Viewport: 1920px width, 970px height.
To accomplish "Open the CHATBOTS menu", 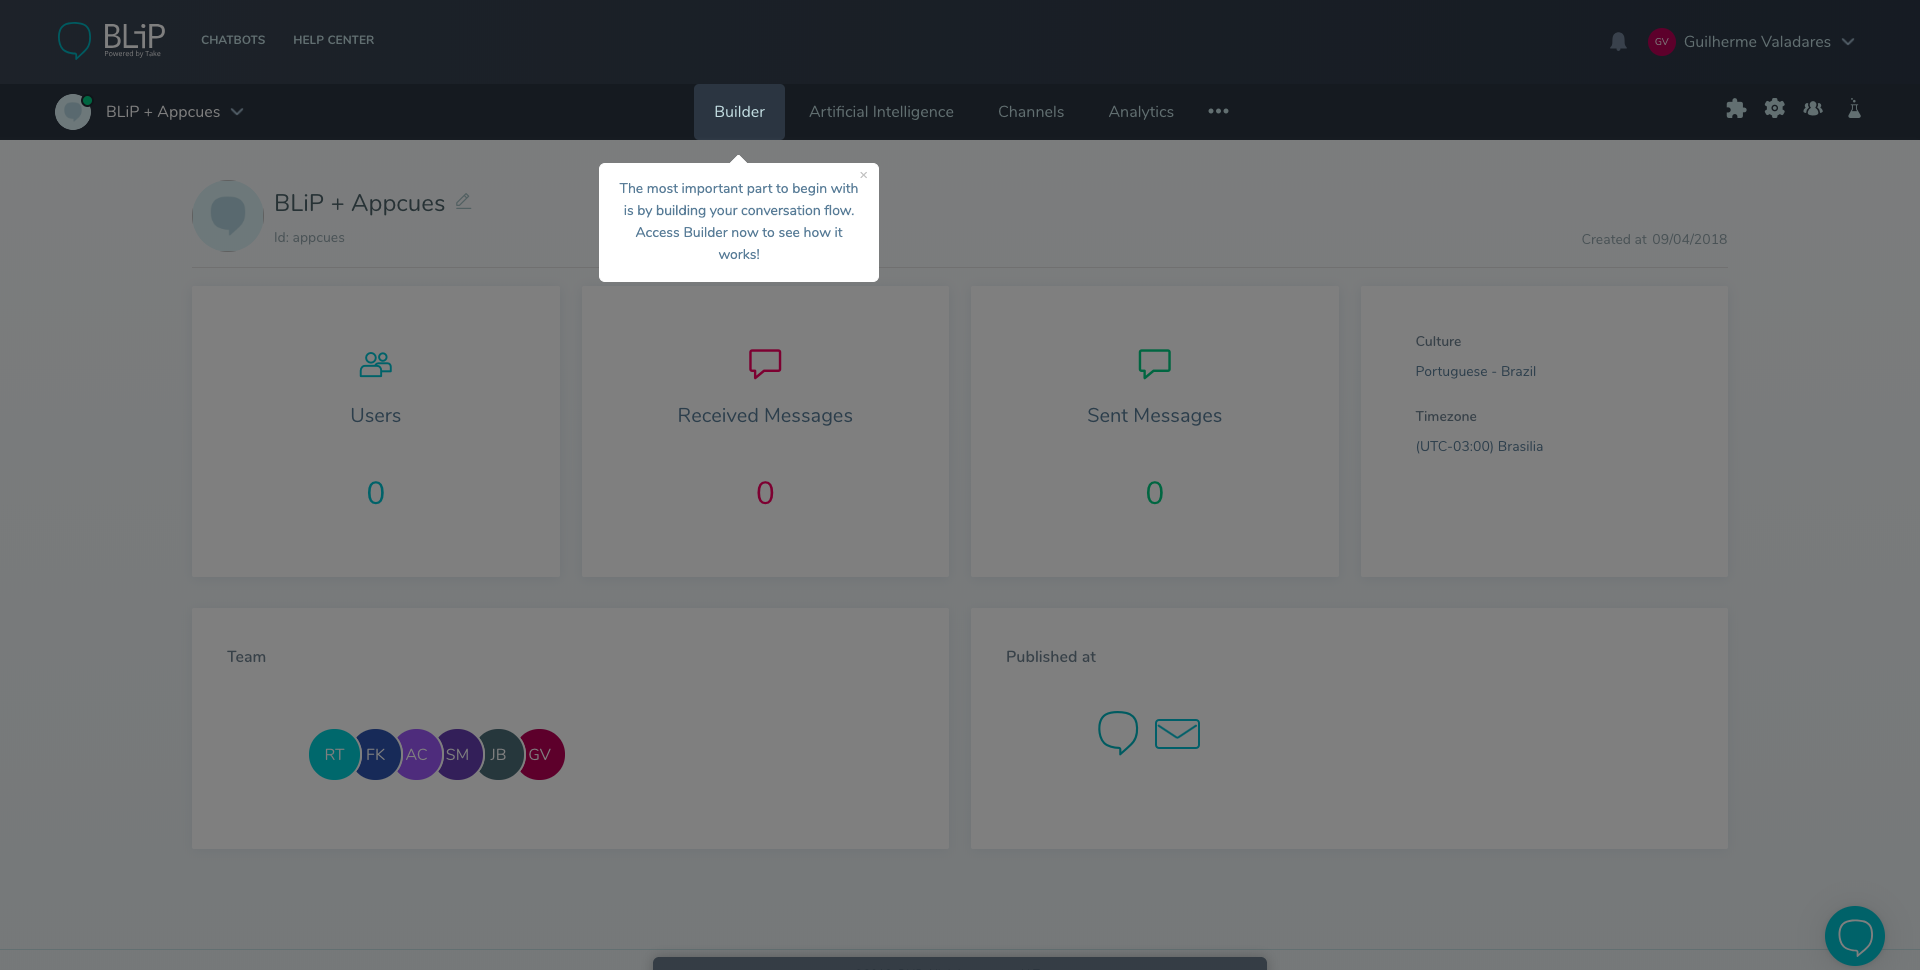I will click(x=233, y=40).
